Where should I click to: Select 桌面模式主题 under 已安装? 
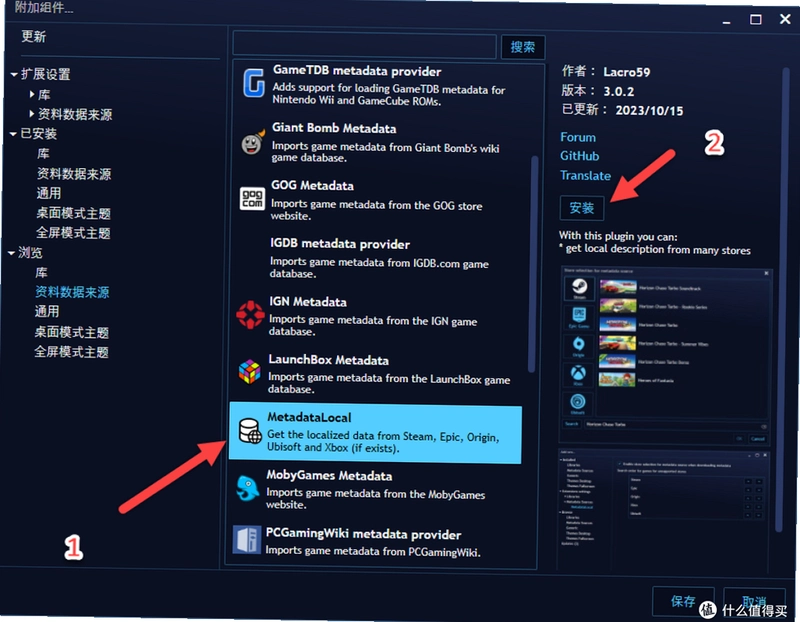pos(73,213)
